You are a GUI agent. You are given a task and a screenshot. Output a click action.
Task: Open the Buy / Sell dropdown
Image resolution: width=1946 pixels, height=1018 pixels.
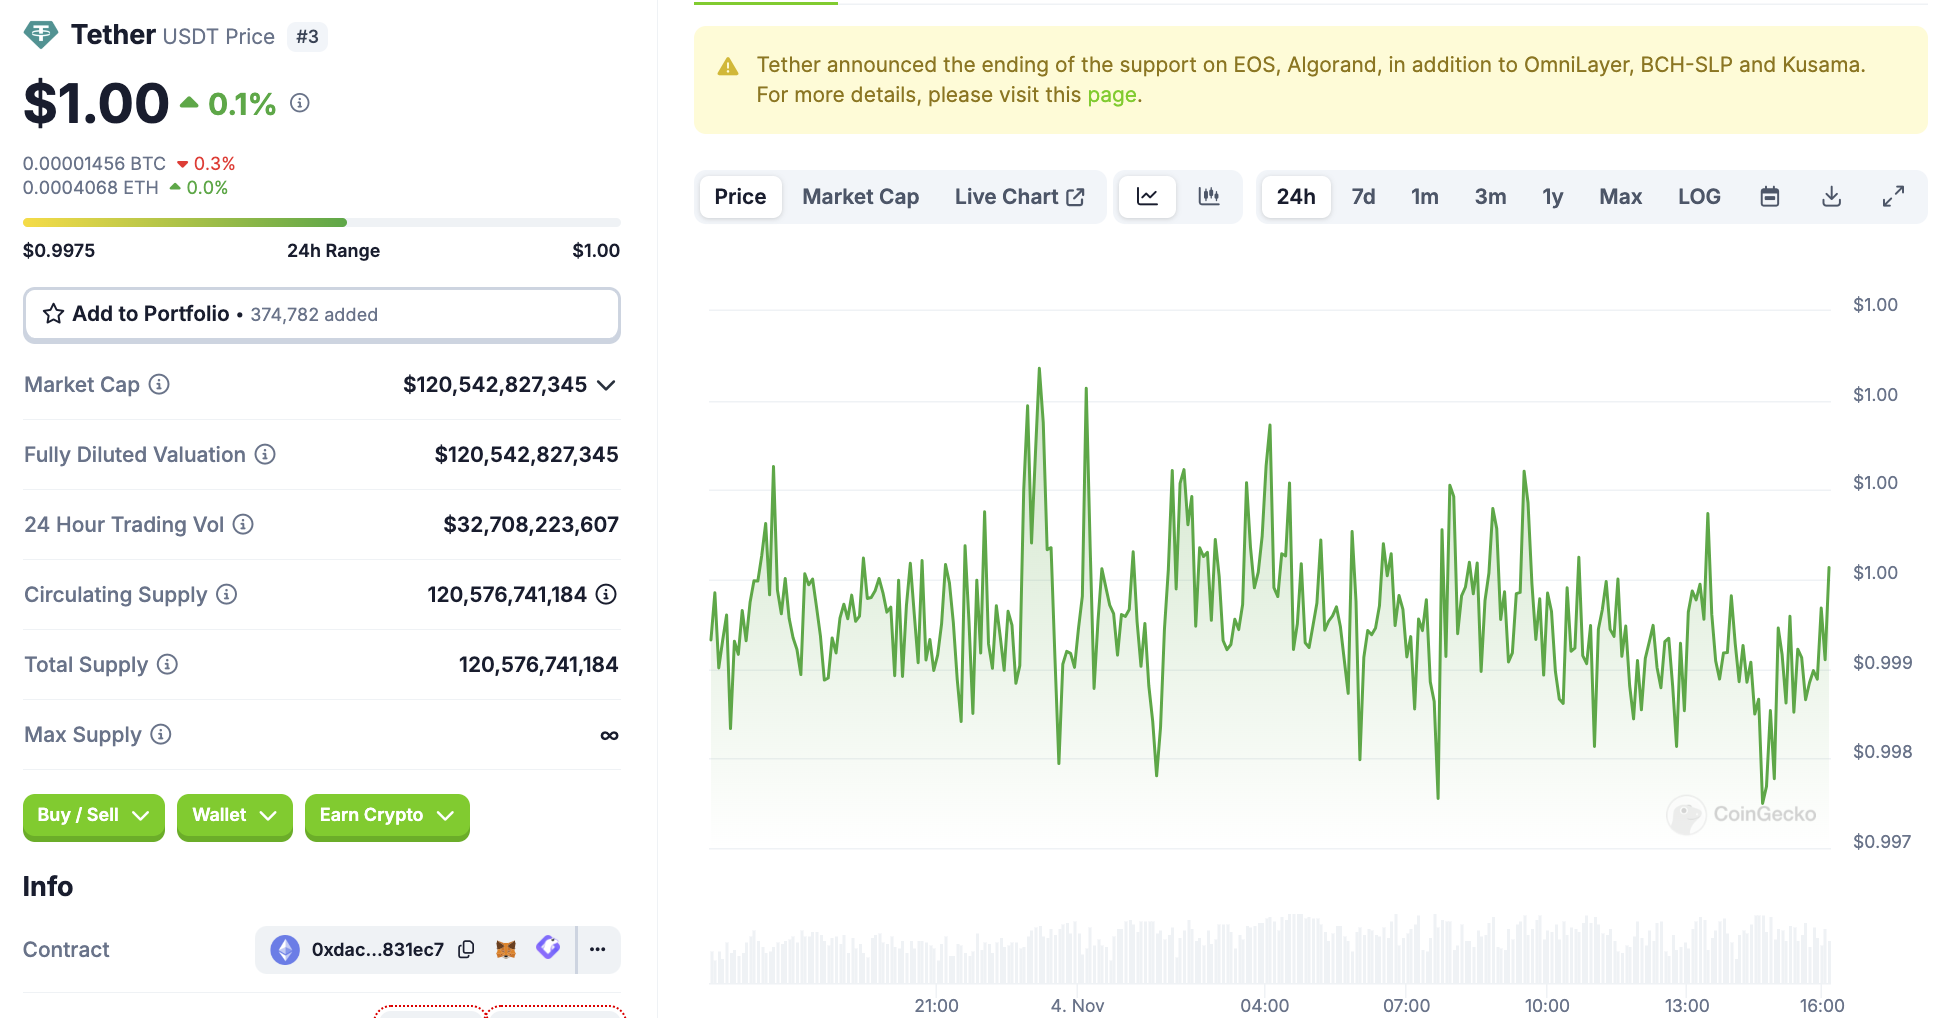[93, 816]
